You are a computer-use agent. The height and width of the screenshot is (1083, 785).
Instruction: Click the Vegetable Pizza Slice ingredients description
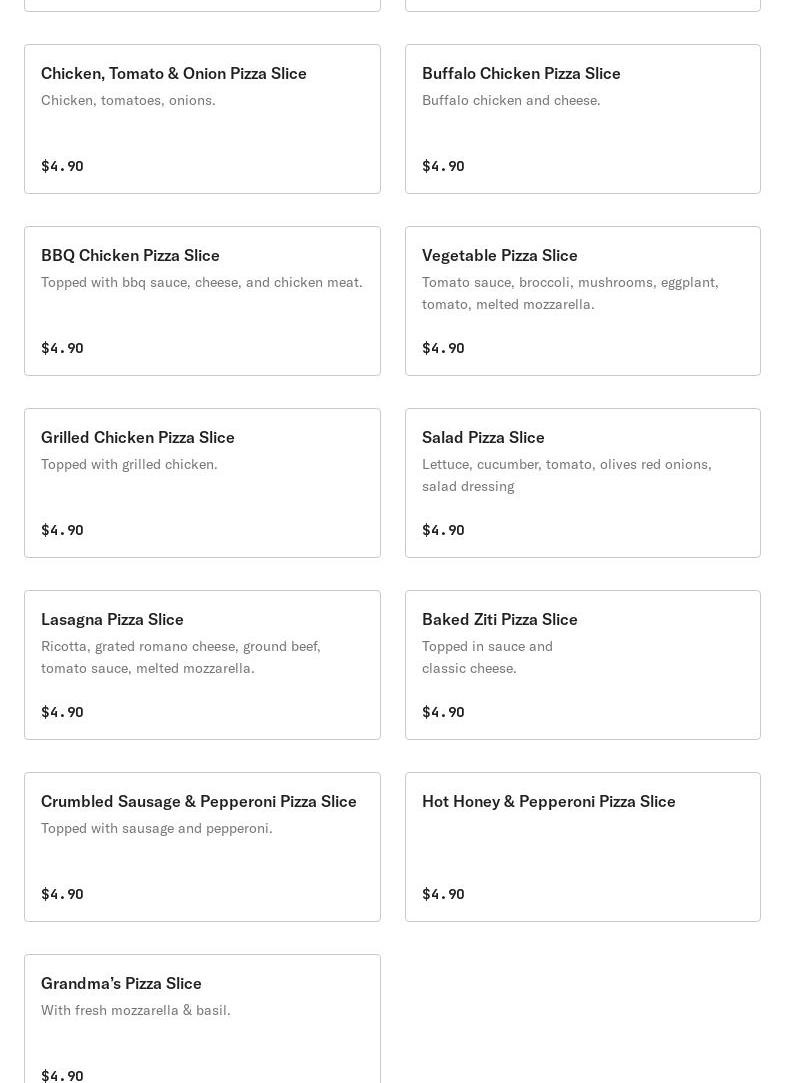point(570,293)
